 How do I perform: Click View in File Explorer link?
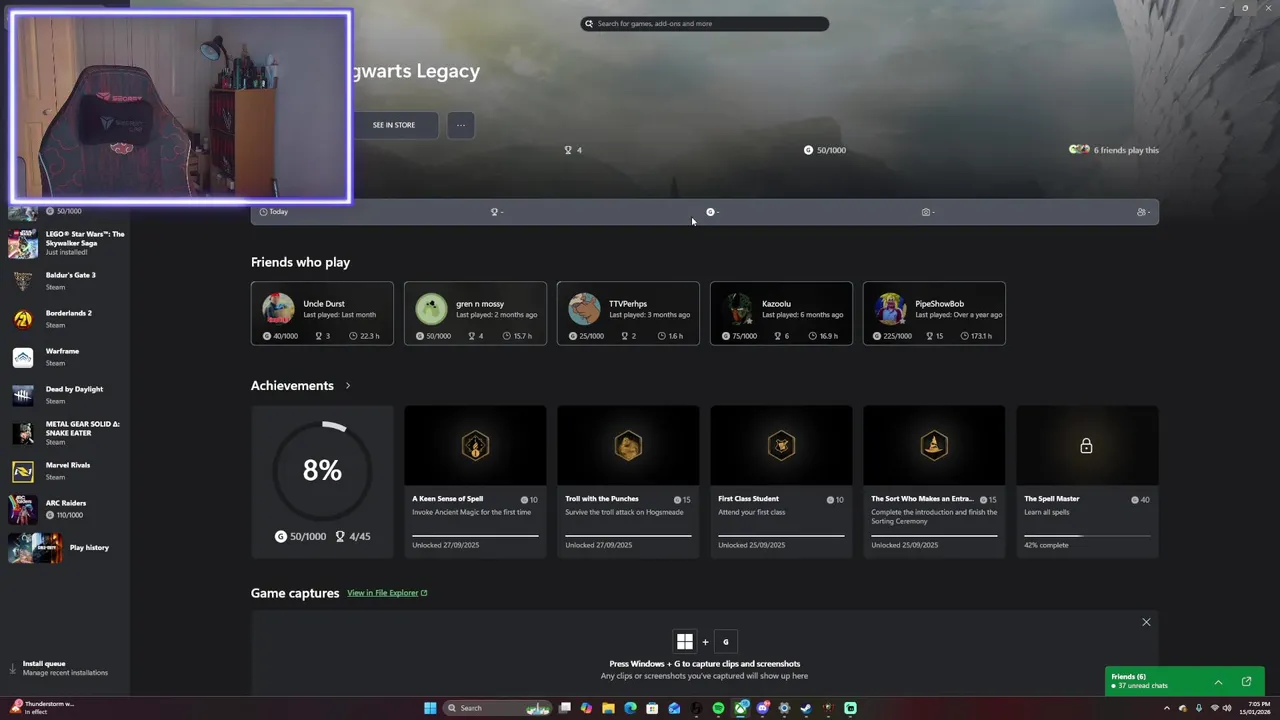pyautogui.click(x=387, y=593)
